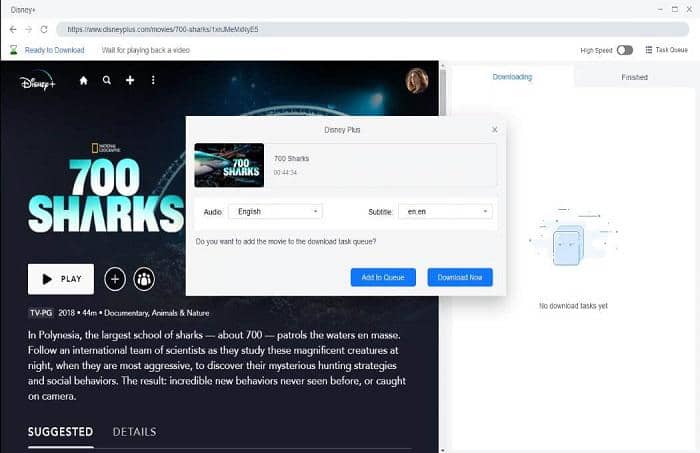Open the Subtitle language dropdown
Viewport: 700px width, 453px height.
tap(445, 212)
